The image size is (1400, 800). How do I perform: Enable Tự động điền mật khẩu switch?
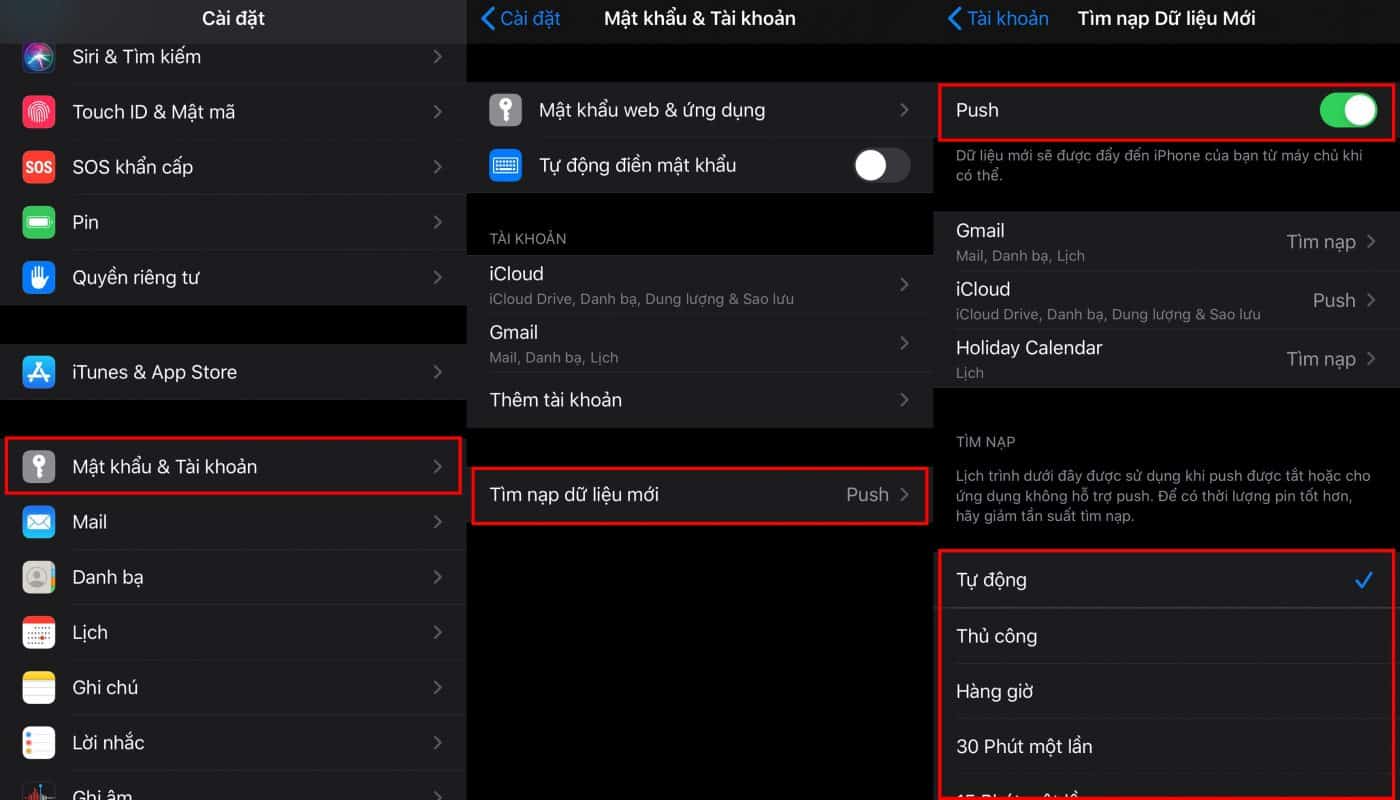881,165
